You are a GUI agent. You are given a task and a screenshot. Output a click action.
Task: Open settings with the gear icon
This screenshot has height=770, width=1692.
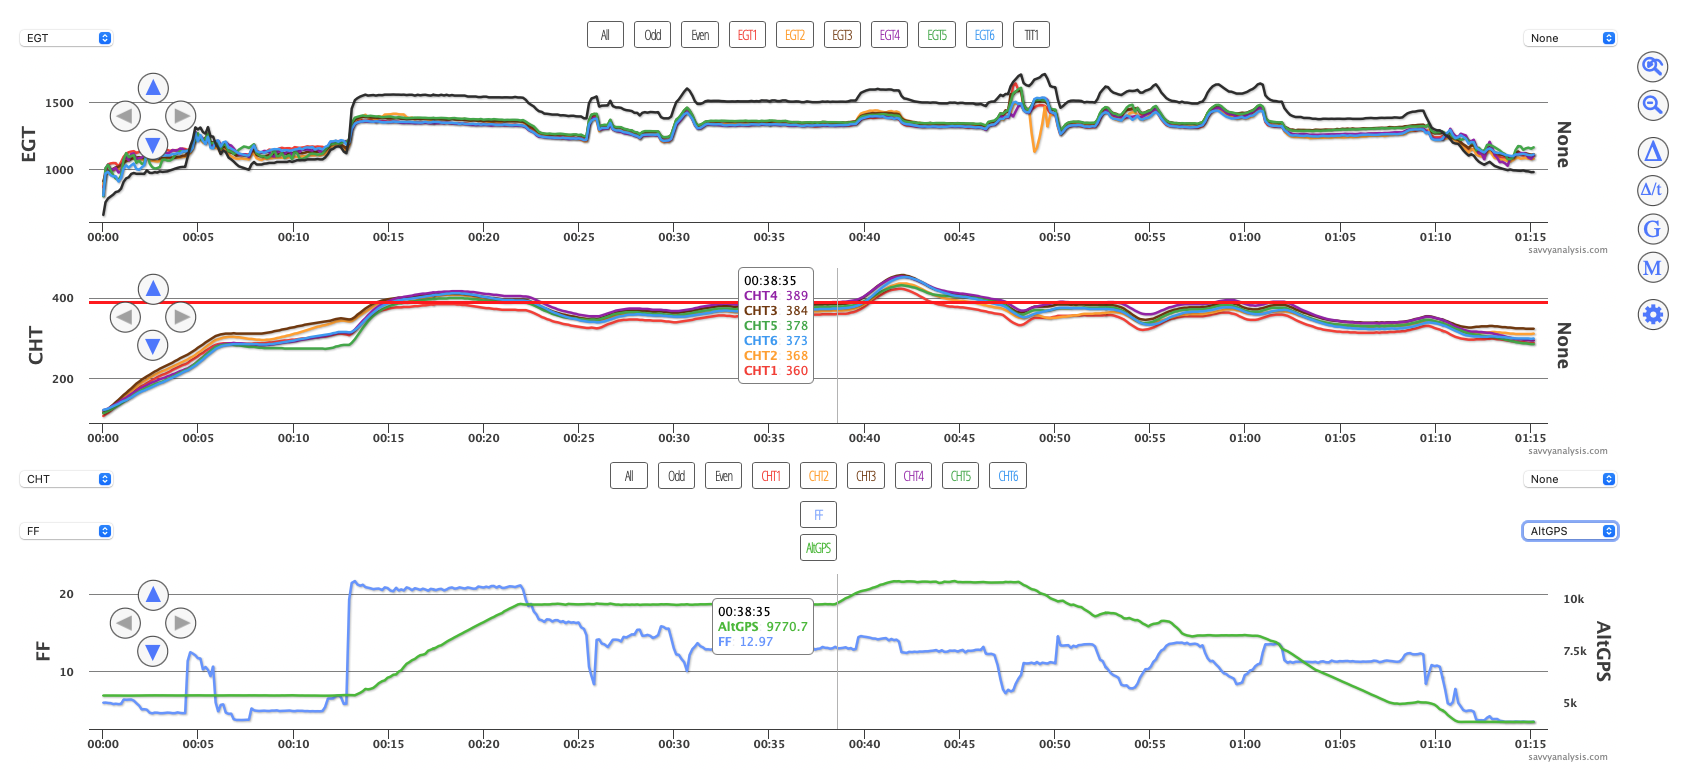click(x=1653, y=314)
